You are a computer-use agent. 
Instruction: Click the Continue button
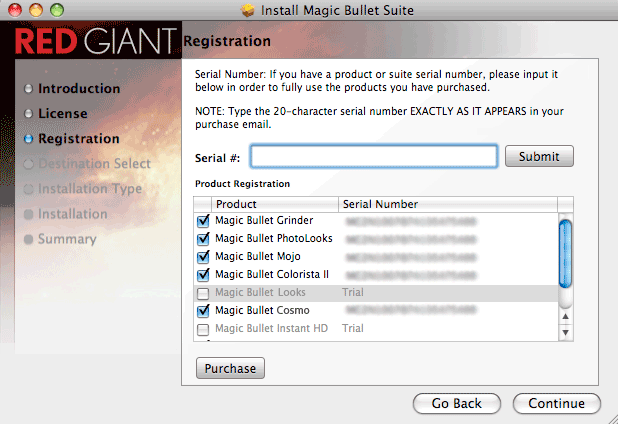[557, 404]
